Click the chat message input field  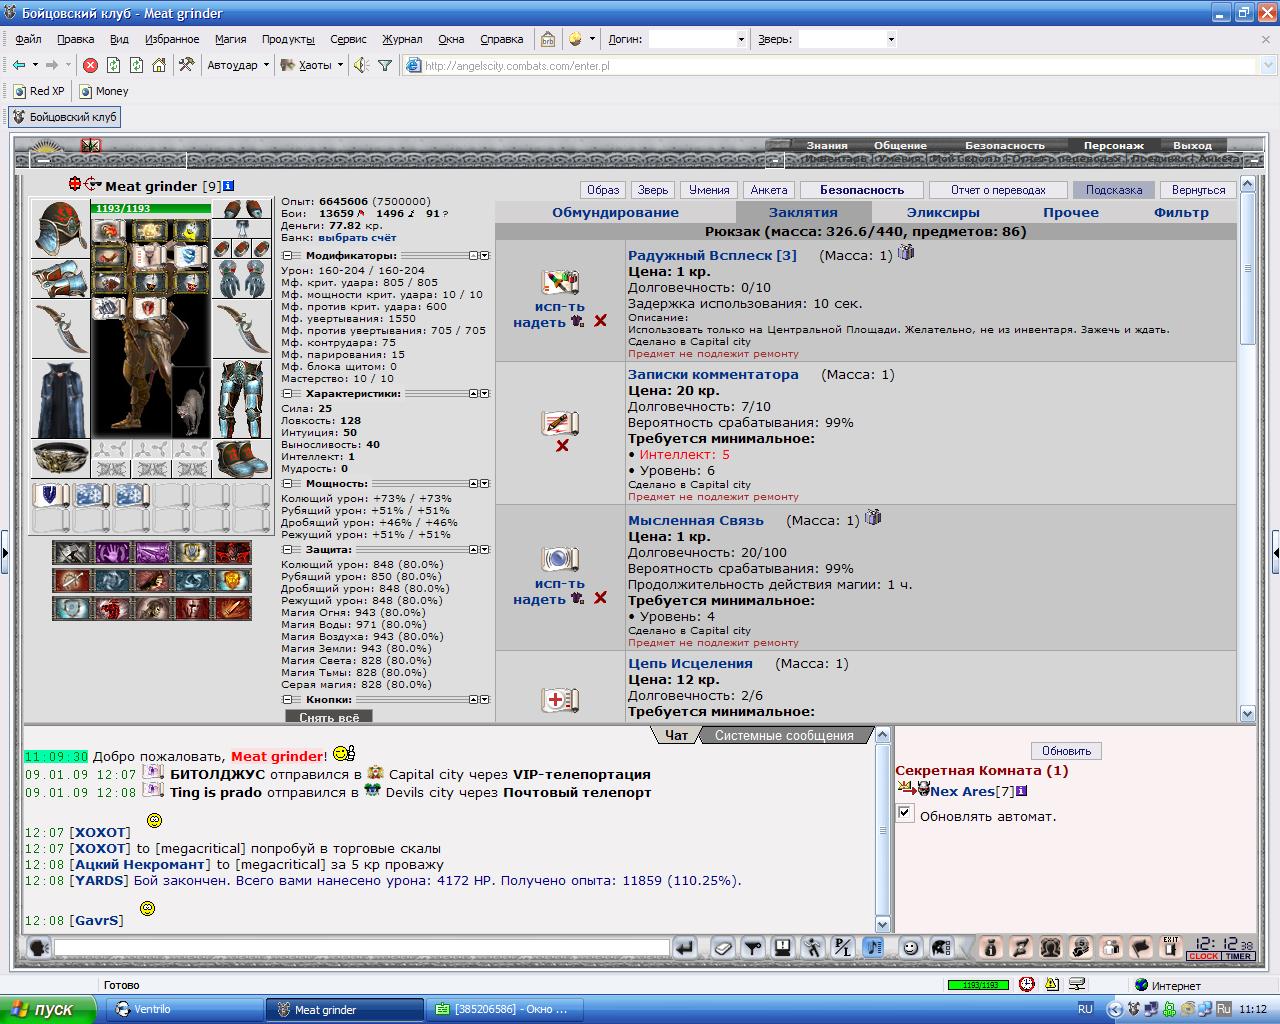(x=361, y=947)
